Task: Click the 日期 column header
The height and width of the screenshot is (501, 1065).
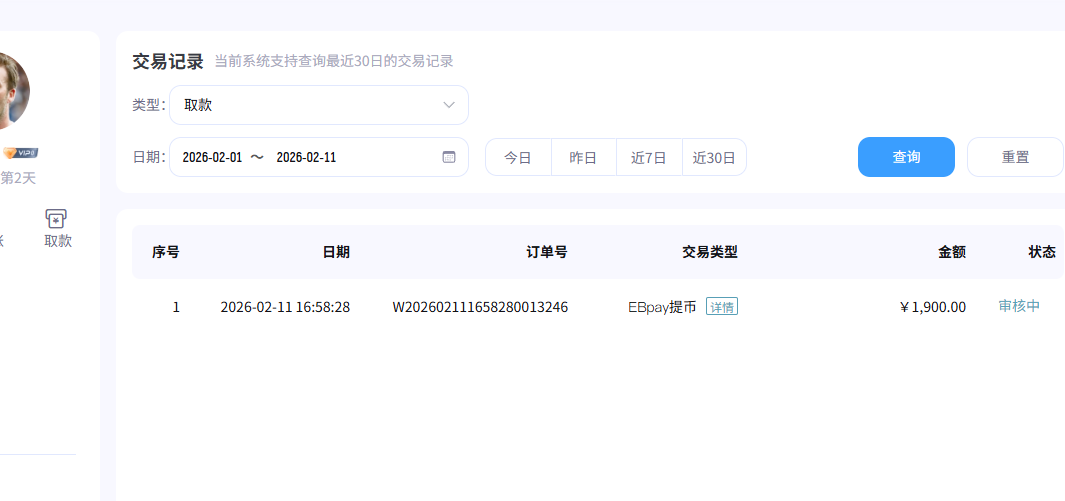Action: click(x=336, y=252)
